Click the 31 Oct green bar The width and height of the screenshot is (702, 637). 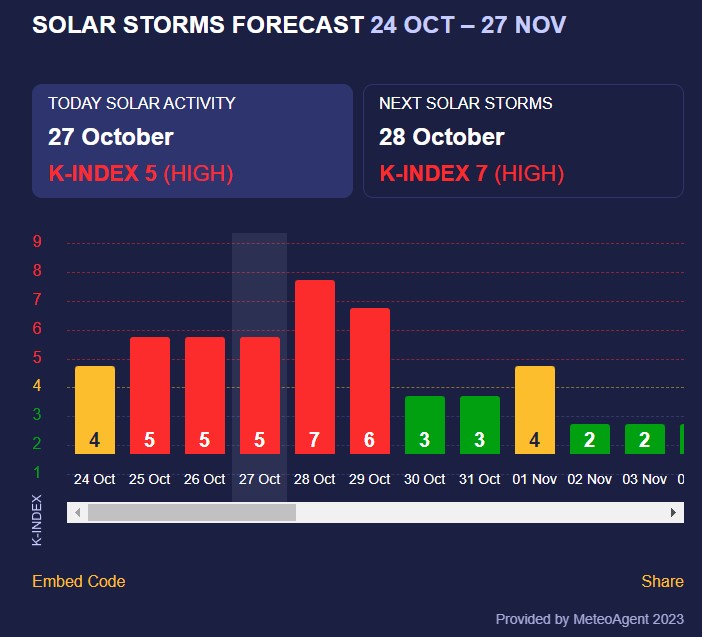coord(480,425)
